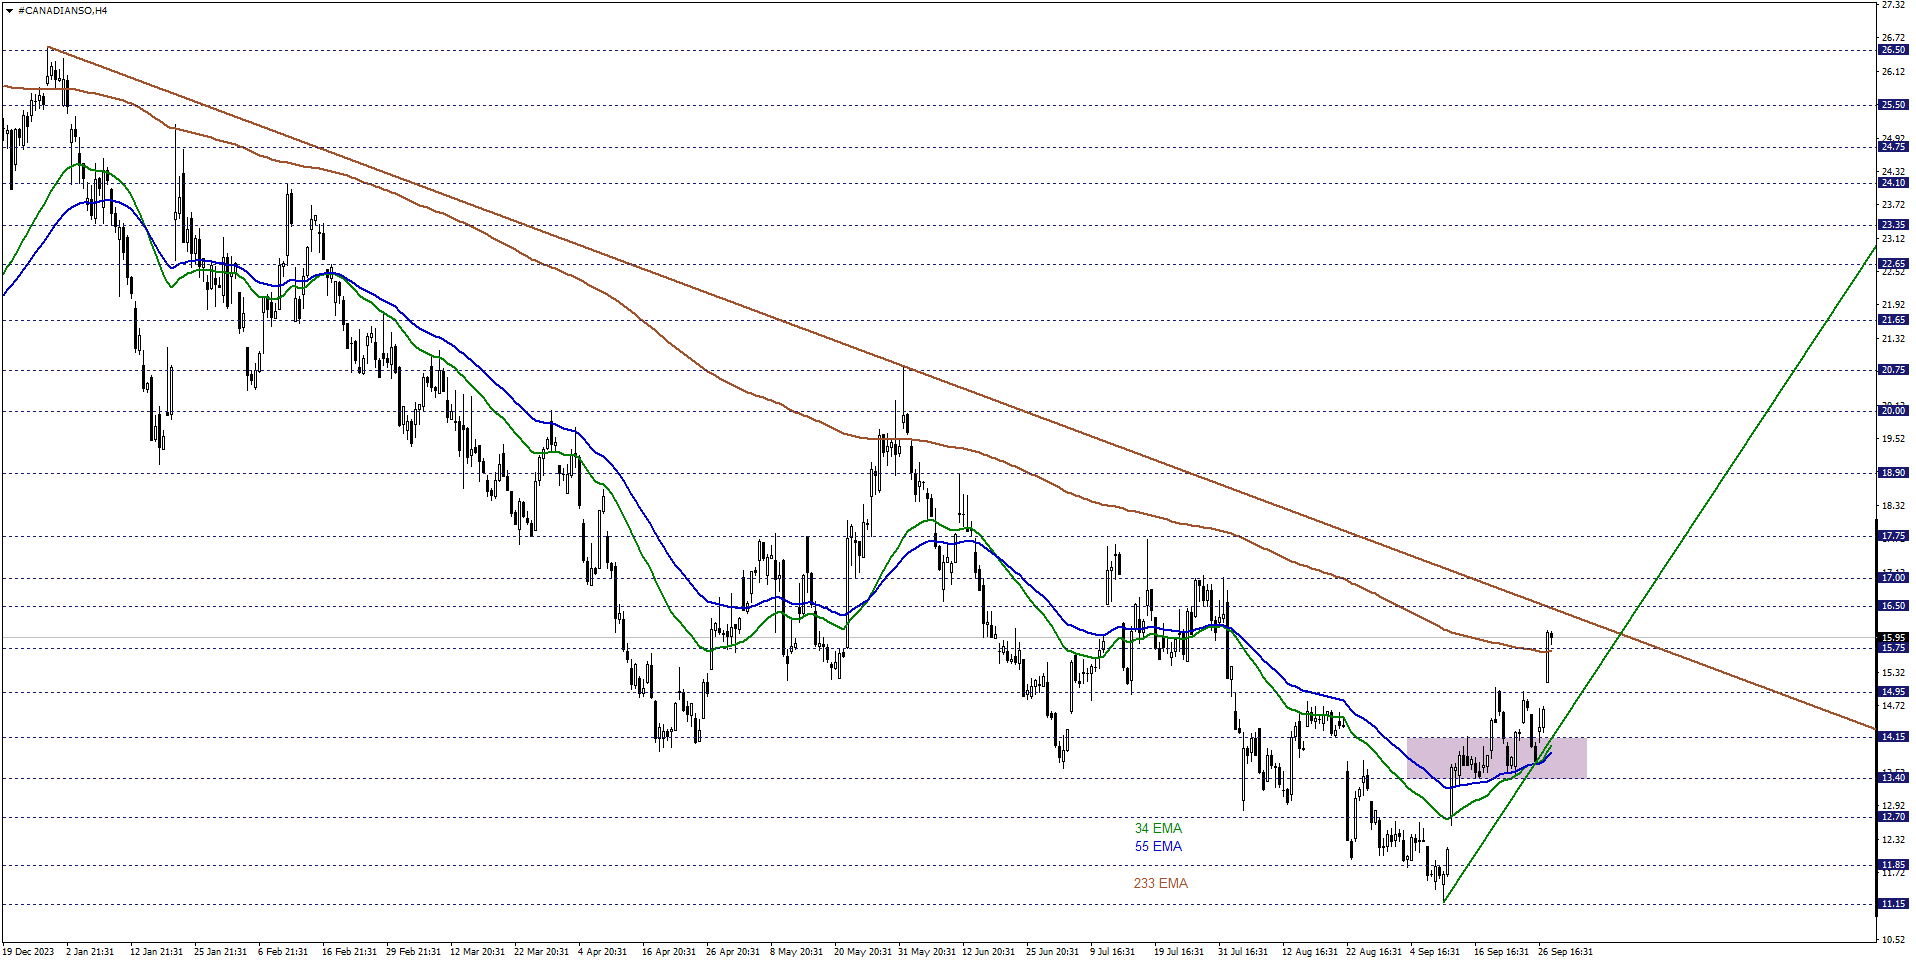The image size is (1916, 963).
Task: Click the 19 Jul 16:31 date label
Action: pyautogui.click(x=1179, y=952)
